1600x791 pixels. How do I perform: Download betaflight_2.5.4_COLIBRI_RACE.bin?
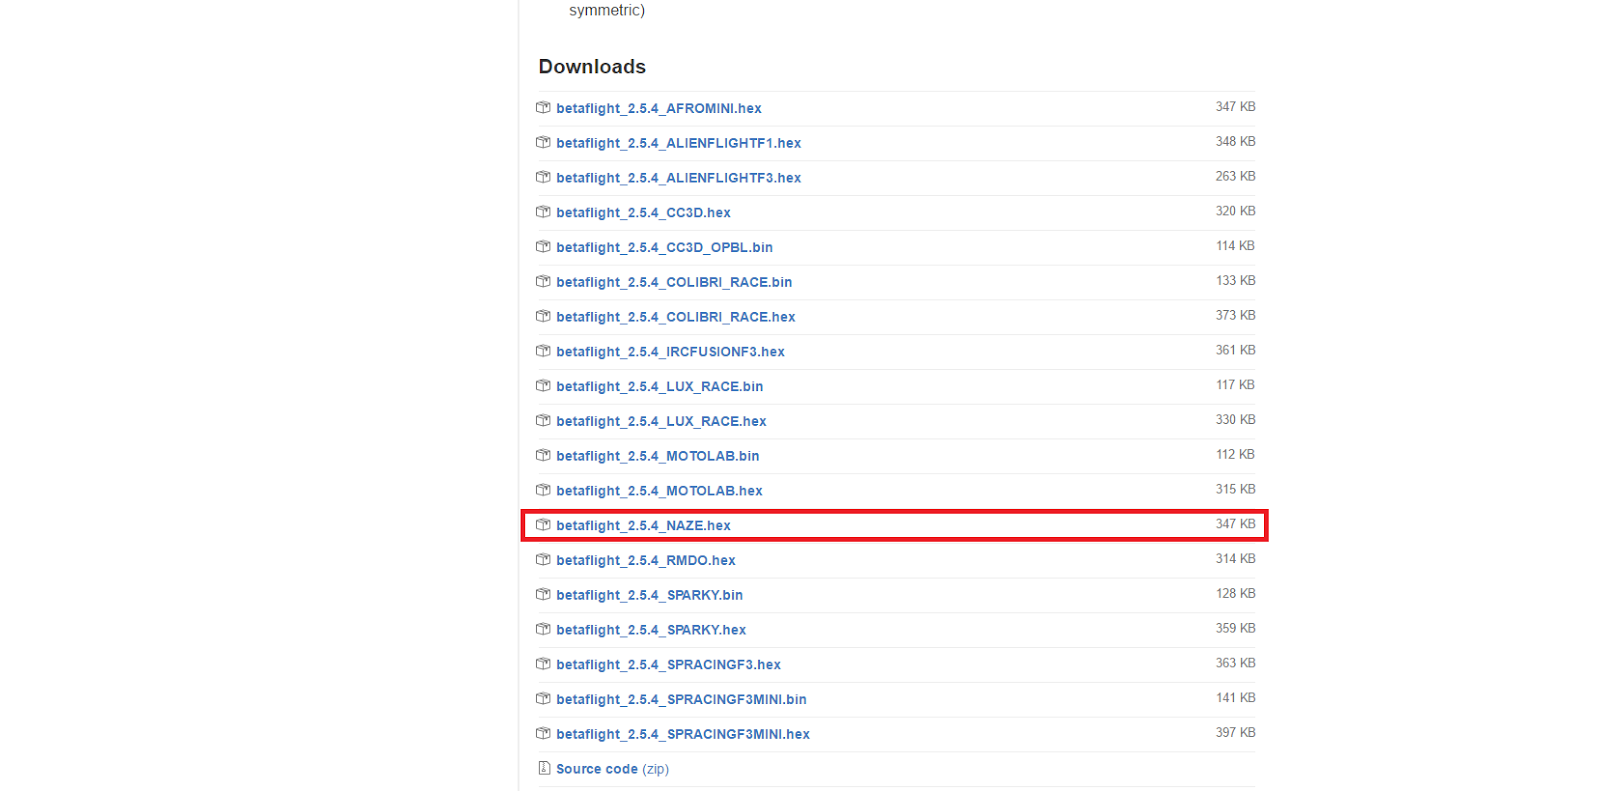(x=674, y=282)
